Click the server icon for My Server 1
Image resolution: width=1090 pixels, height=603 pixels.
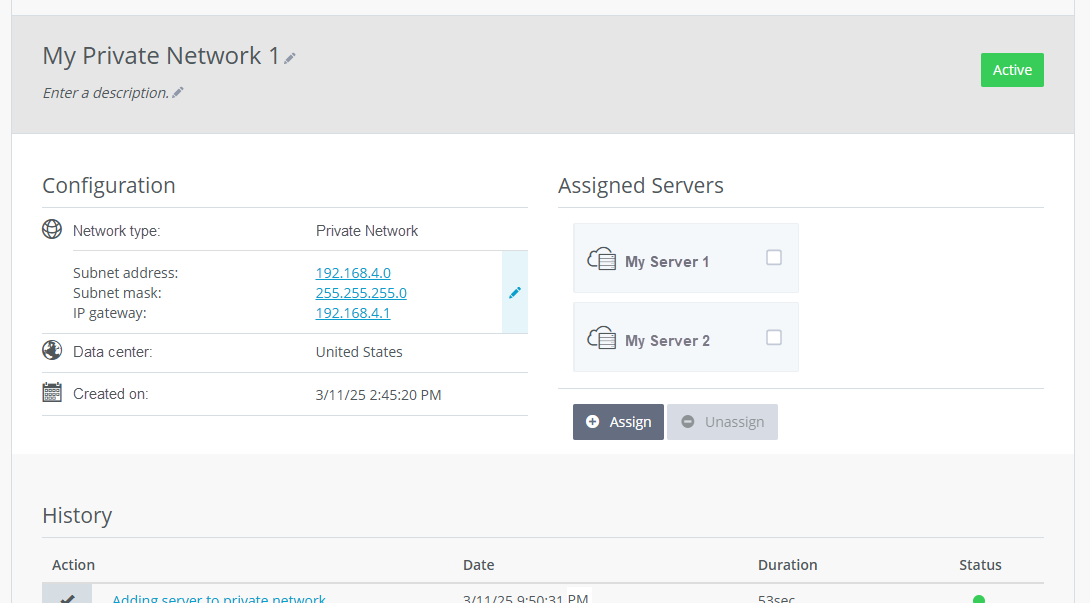tap(602, 257)
